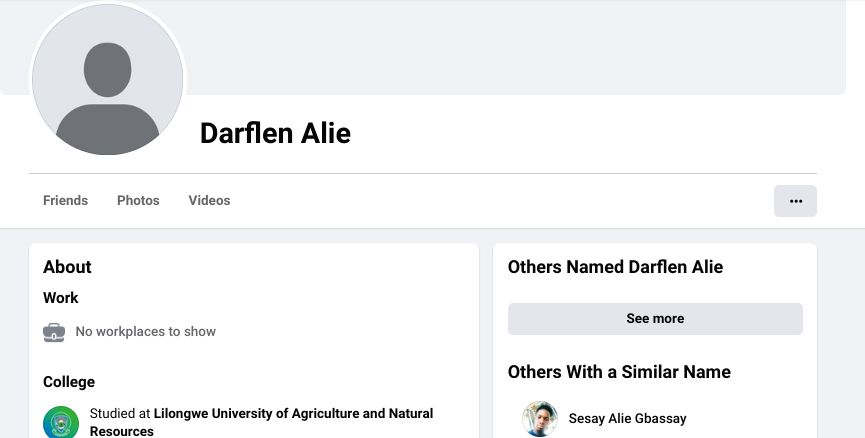Switch to the Videos tab

point(209,200)
